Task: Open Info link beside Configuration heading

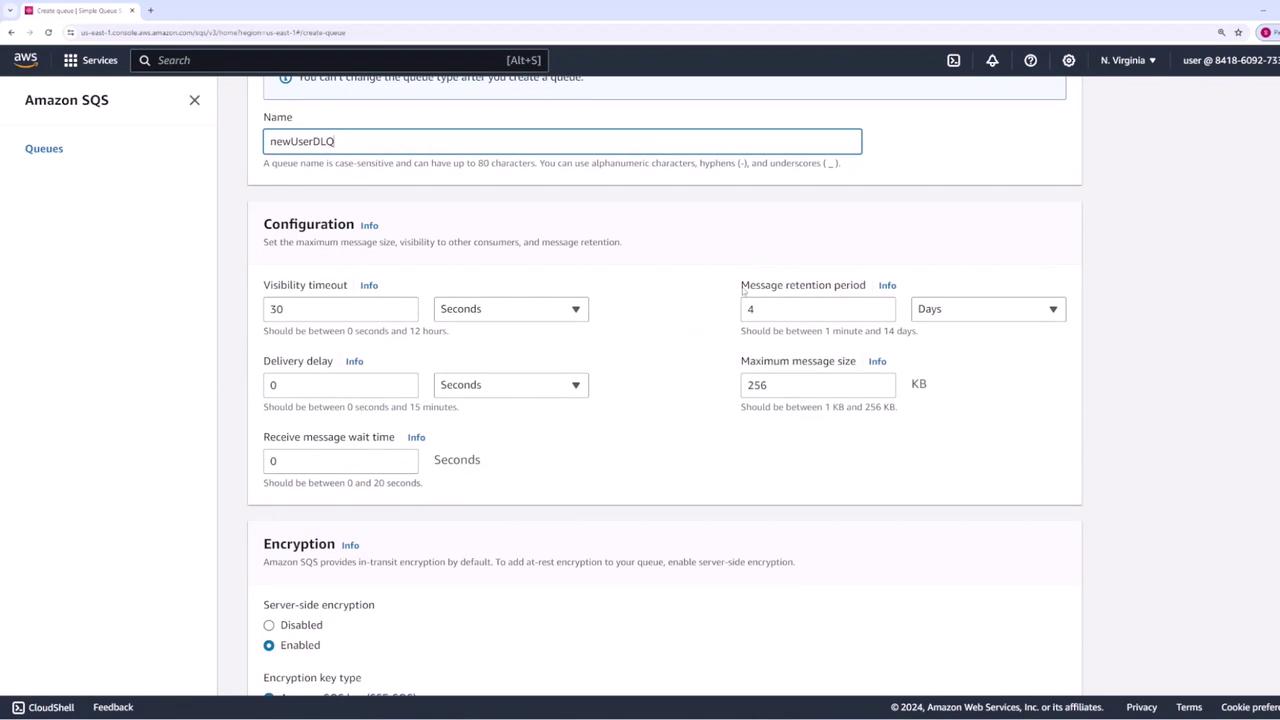Action: click(x=369, y=225)
